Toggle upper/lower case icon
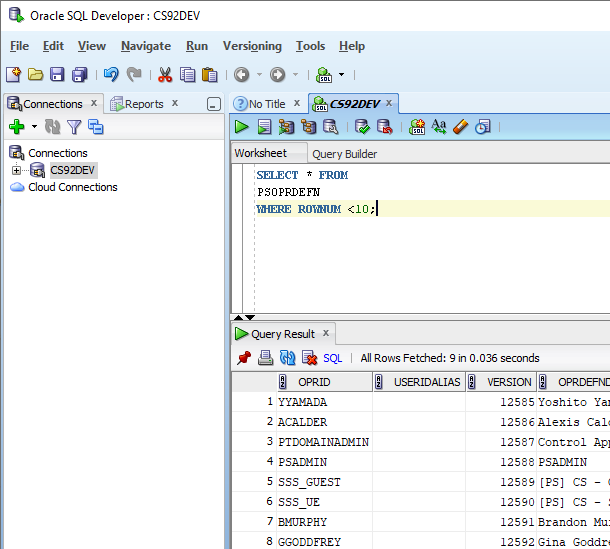 pos(439,127)
